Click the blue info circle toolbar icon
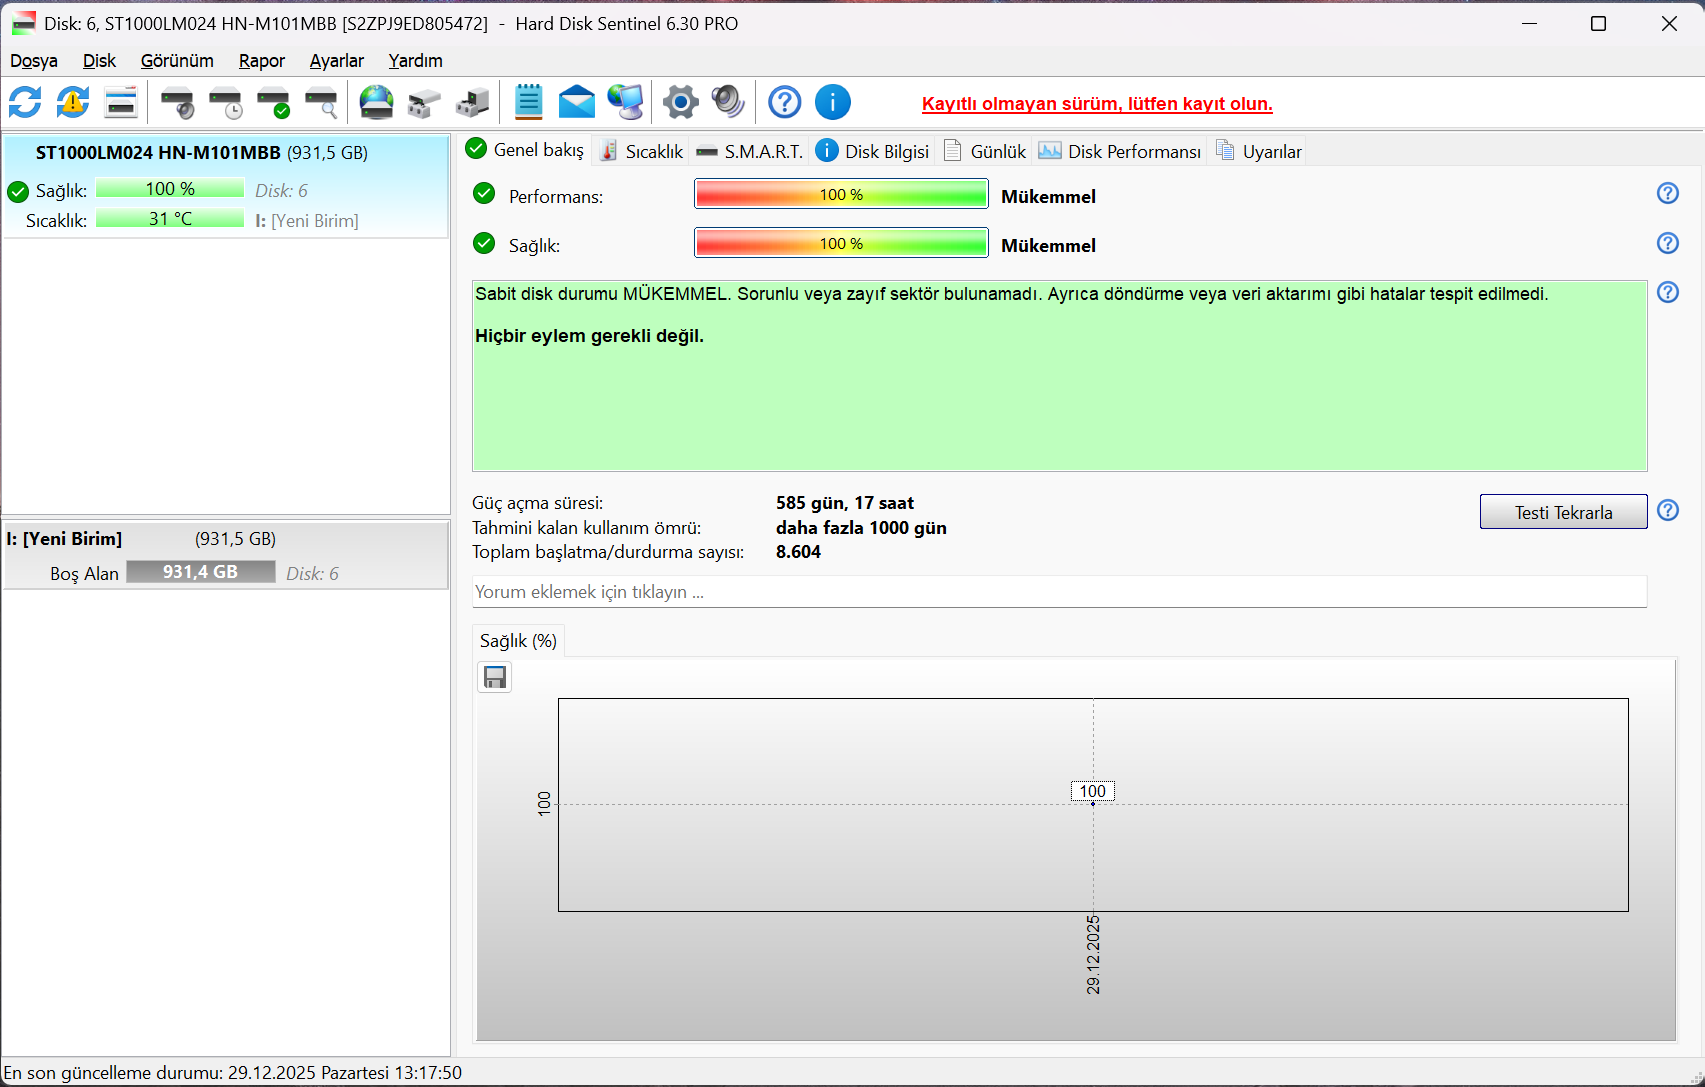This screenshot has width=1705, height=1087. pyautogui.click(x=832, y=102)
